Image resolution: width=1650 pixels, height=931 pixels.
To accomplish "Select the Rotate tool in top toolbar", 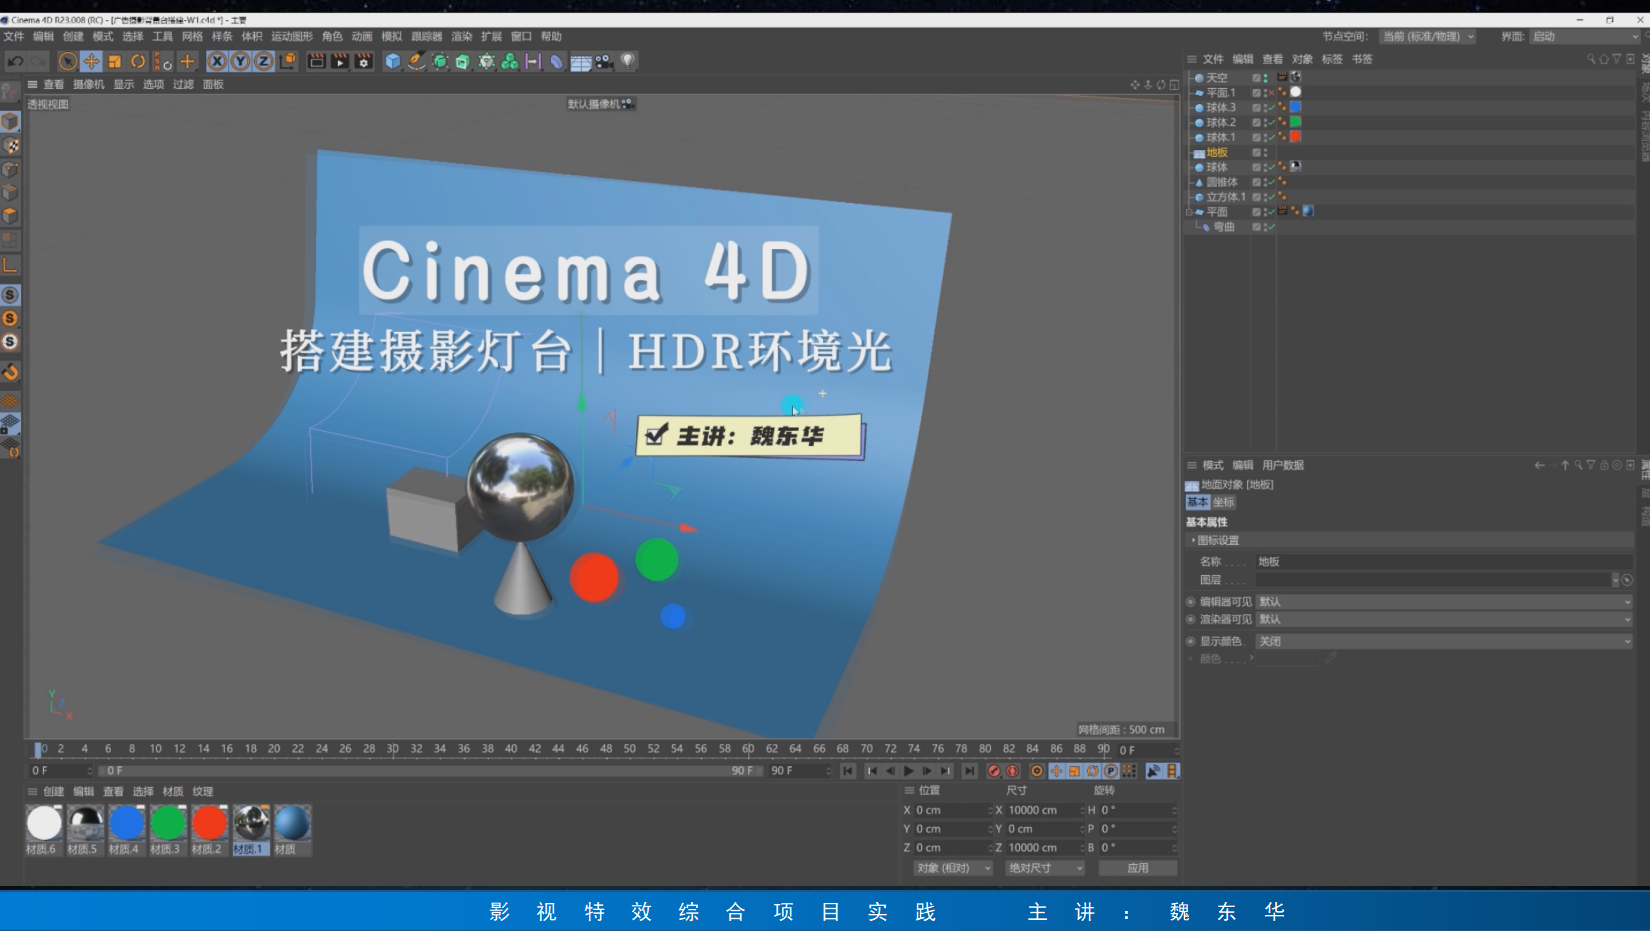I will click(138, 61).
